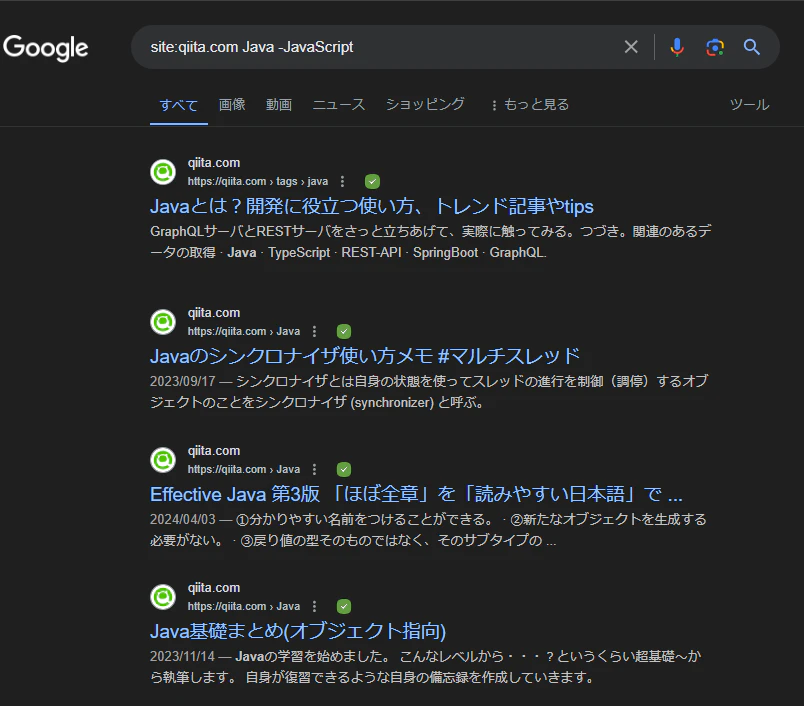This screenshot has height=706, width=804.
Task: Switch to the 画像 tab
Action: pyautogui.click(x=232, y=105)
